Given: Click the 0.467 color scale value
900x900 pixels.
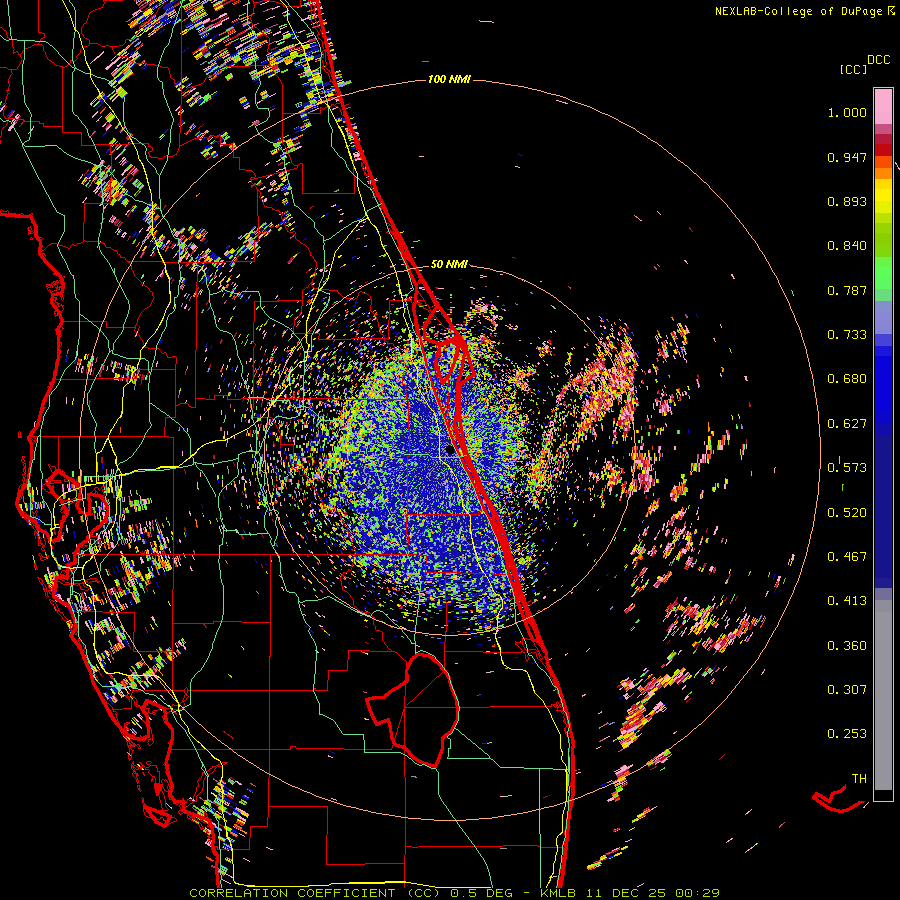Looking at the screenshot, I should [x=847, y=556].
